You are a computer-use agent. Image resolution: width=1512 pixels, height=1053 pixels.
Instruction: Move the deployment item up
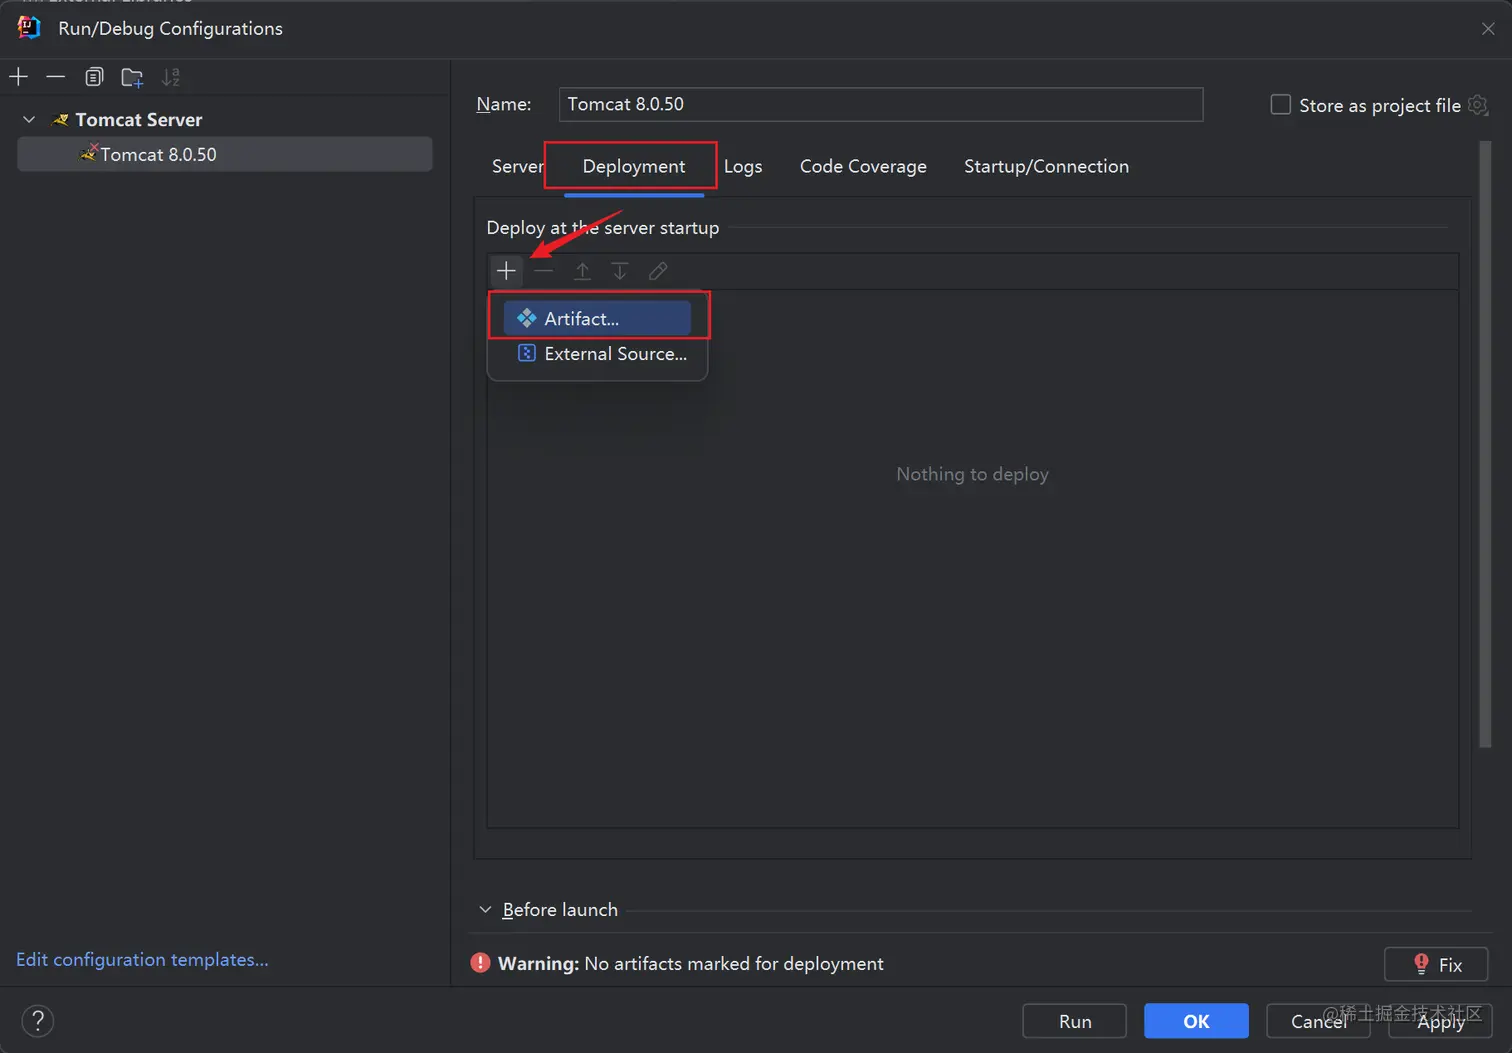pyautogui.click(x=582, y=271)
